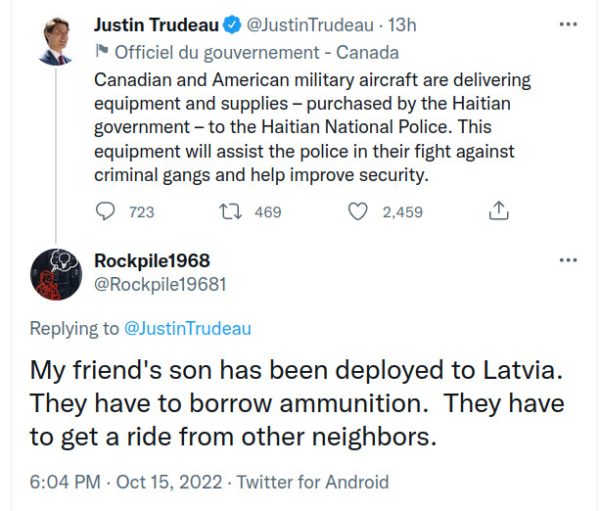
Task: Click the Twitter for Android source label
Action: (311, 482)
